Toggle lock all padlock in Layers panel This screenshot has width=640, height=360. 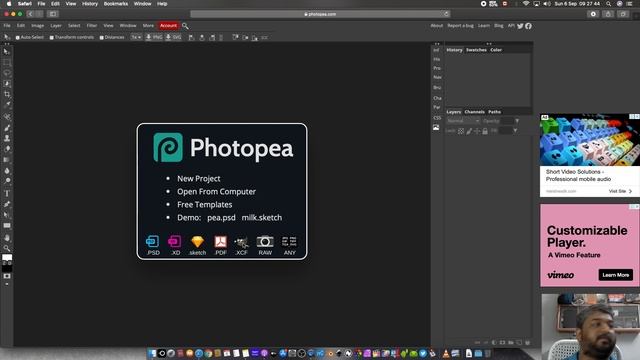click(x=485, y=131)
